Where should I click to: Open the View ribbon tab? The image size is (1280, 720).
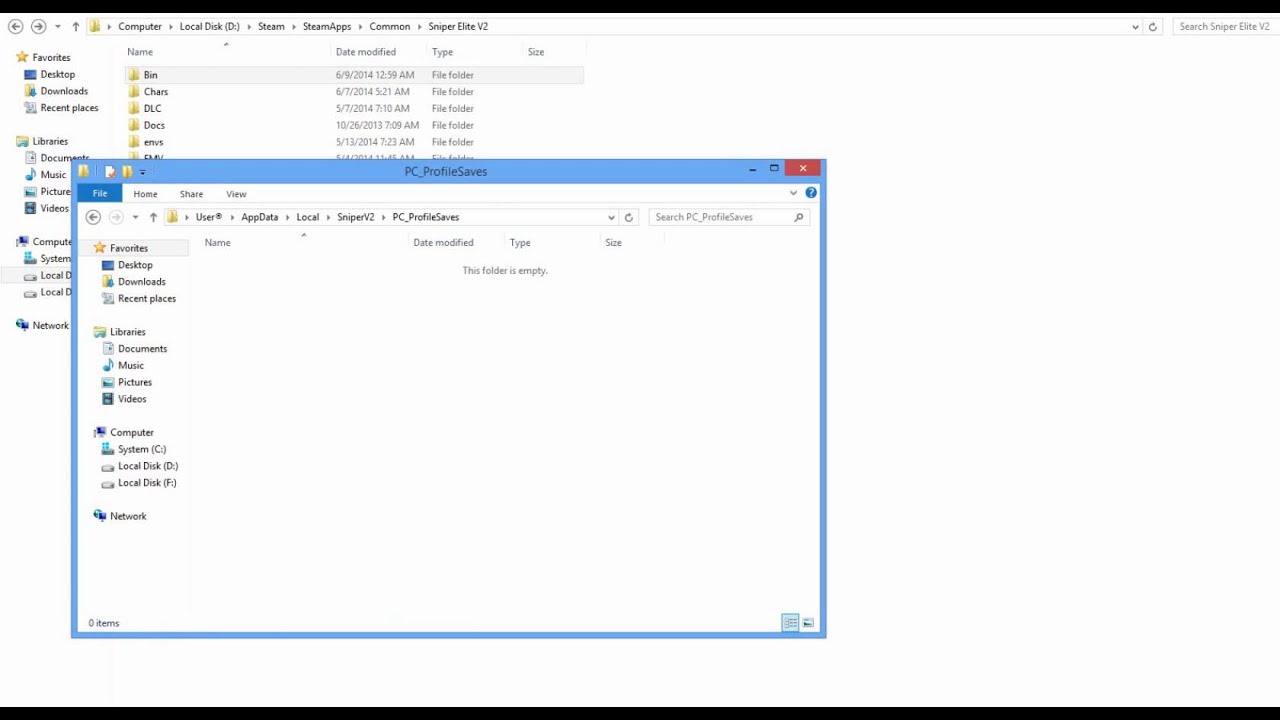(x=236, y=194)
